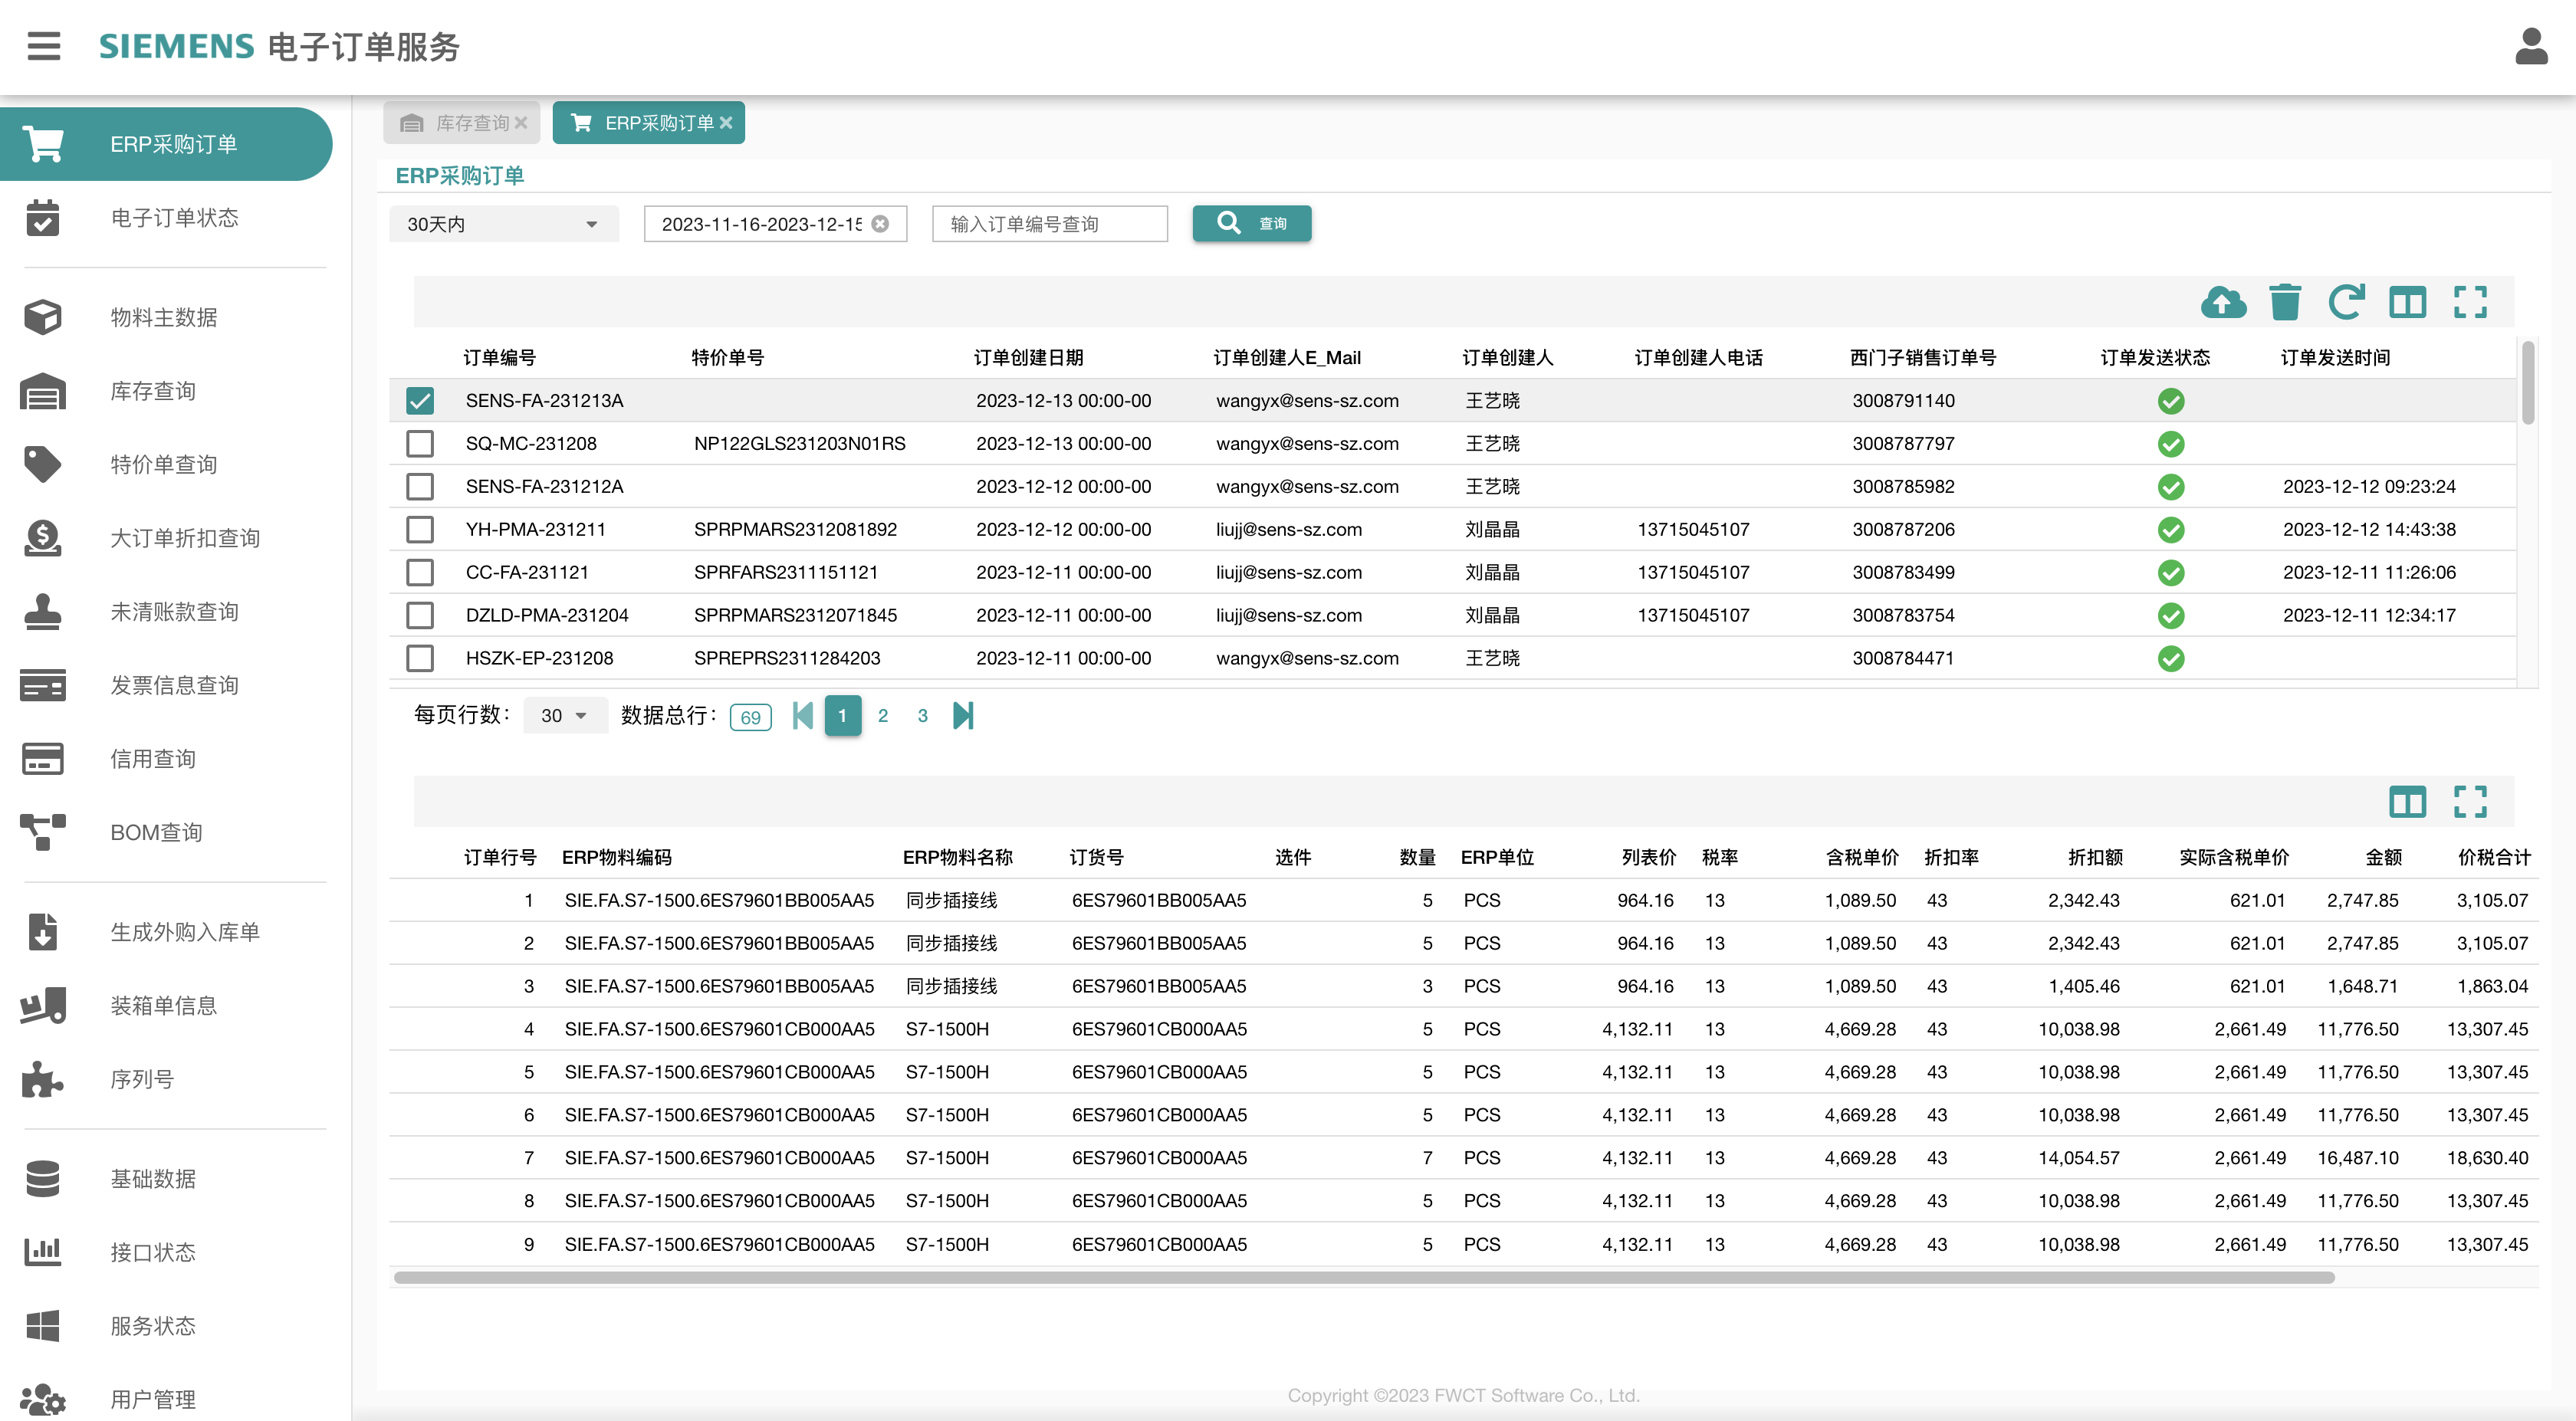Click sales order number 3008791140

[1904, 401]
